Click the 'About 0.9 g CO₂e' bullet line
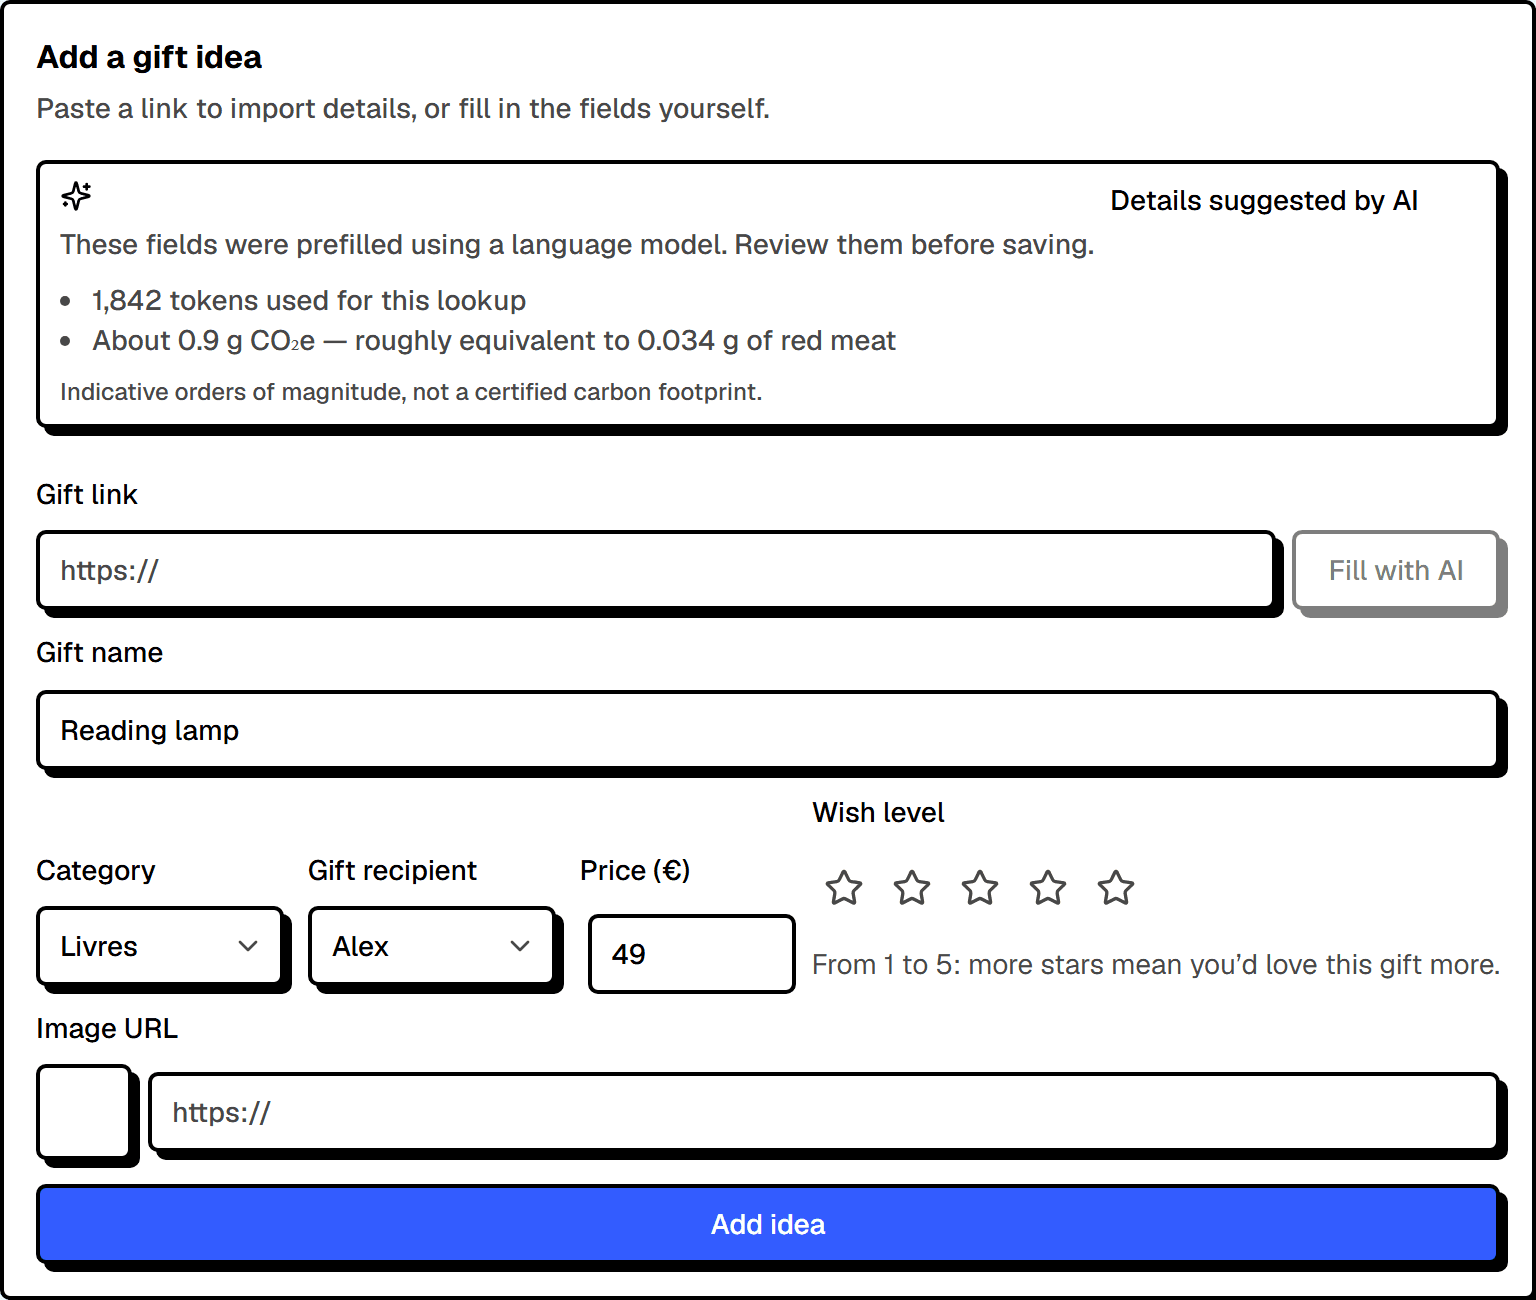 pos(494,341)
